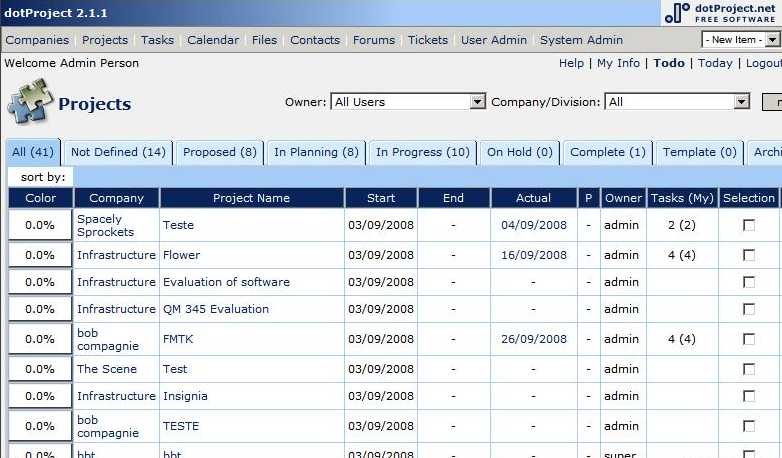Viewport: 782px width, 458px height.
Task: Switch to Proposed (8) tab
Action: (x=220, y=152)
